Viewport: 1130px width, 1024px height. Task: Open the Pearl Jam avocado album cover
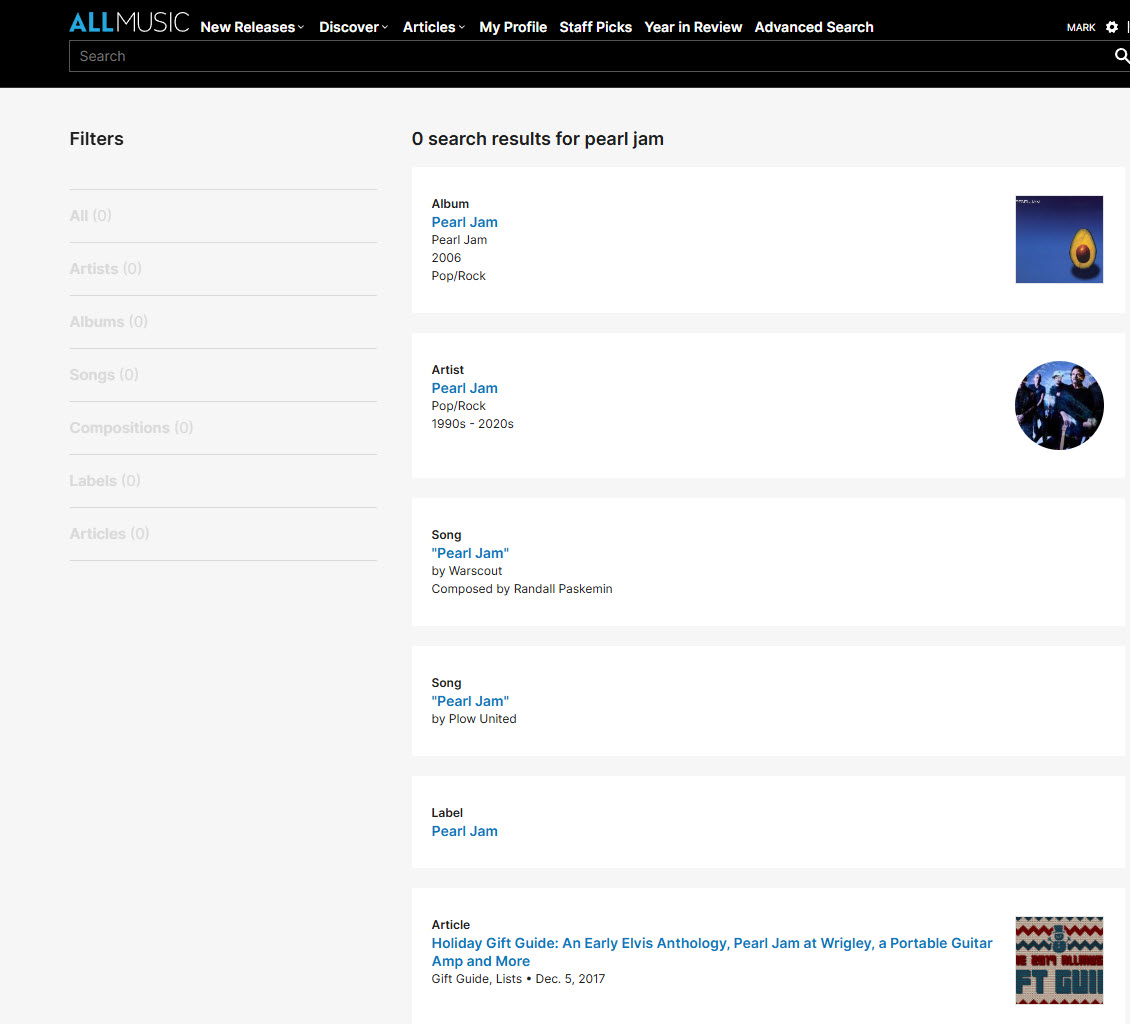pos(1059,240)
